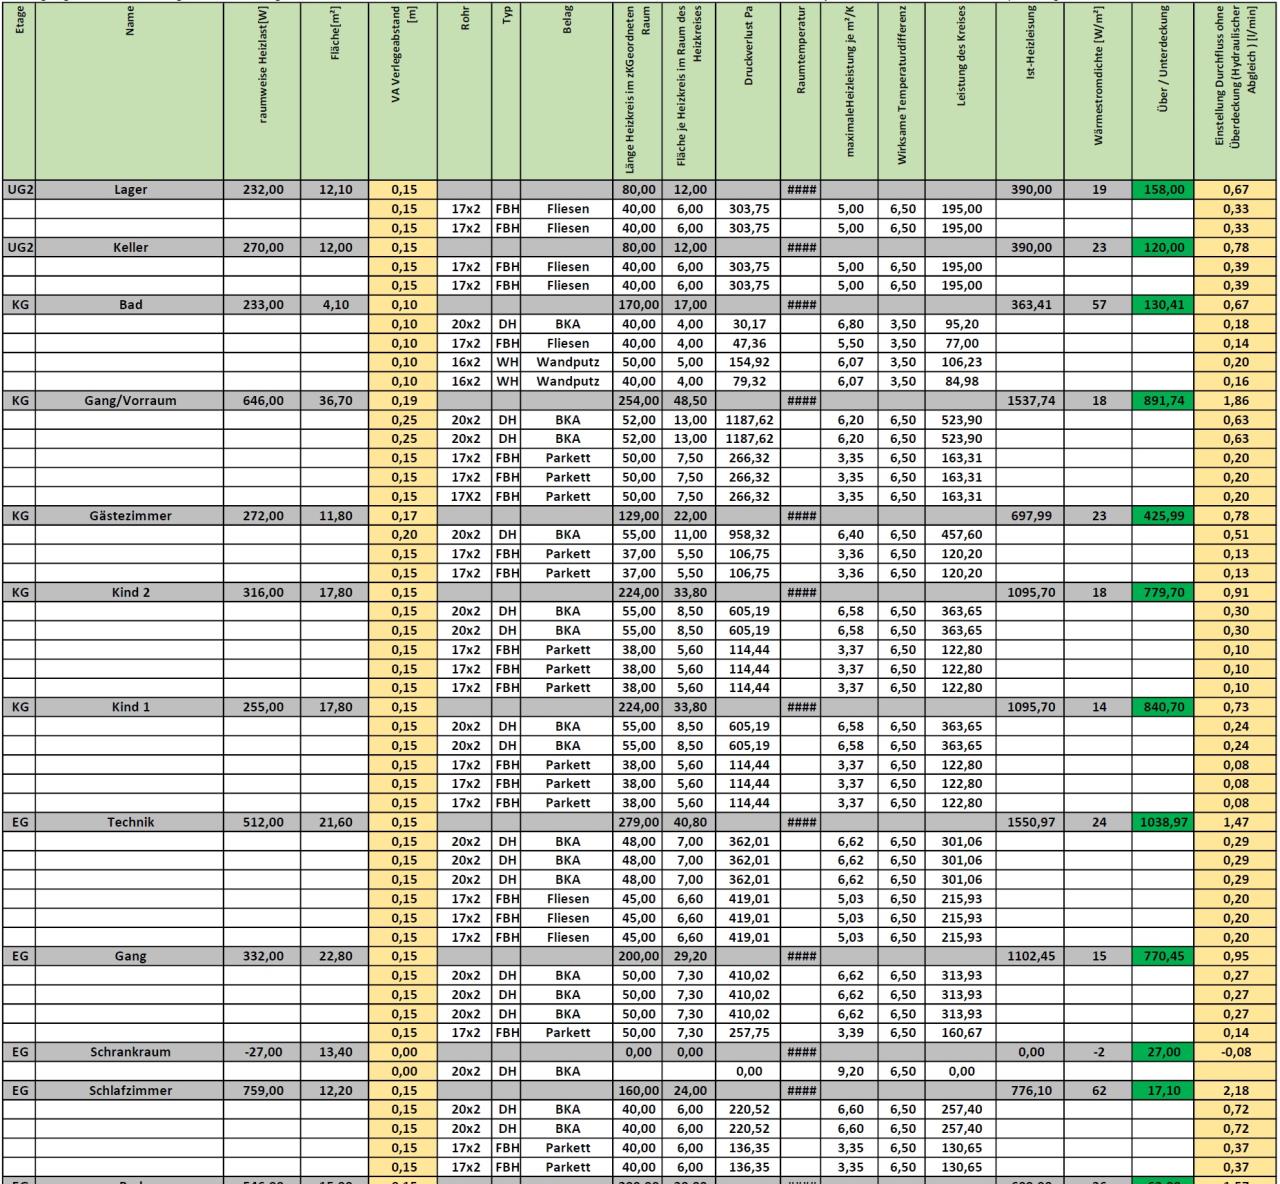Select the green cell '770,45'
The width and height of the screenshot is (1280, 1184).
tap(1163, 956)
